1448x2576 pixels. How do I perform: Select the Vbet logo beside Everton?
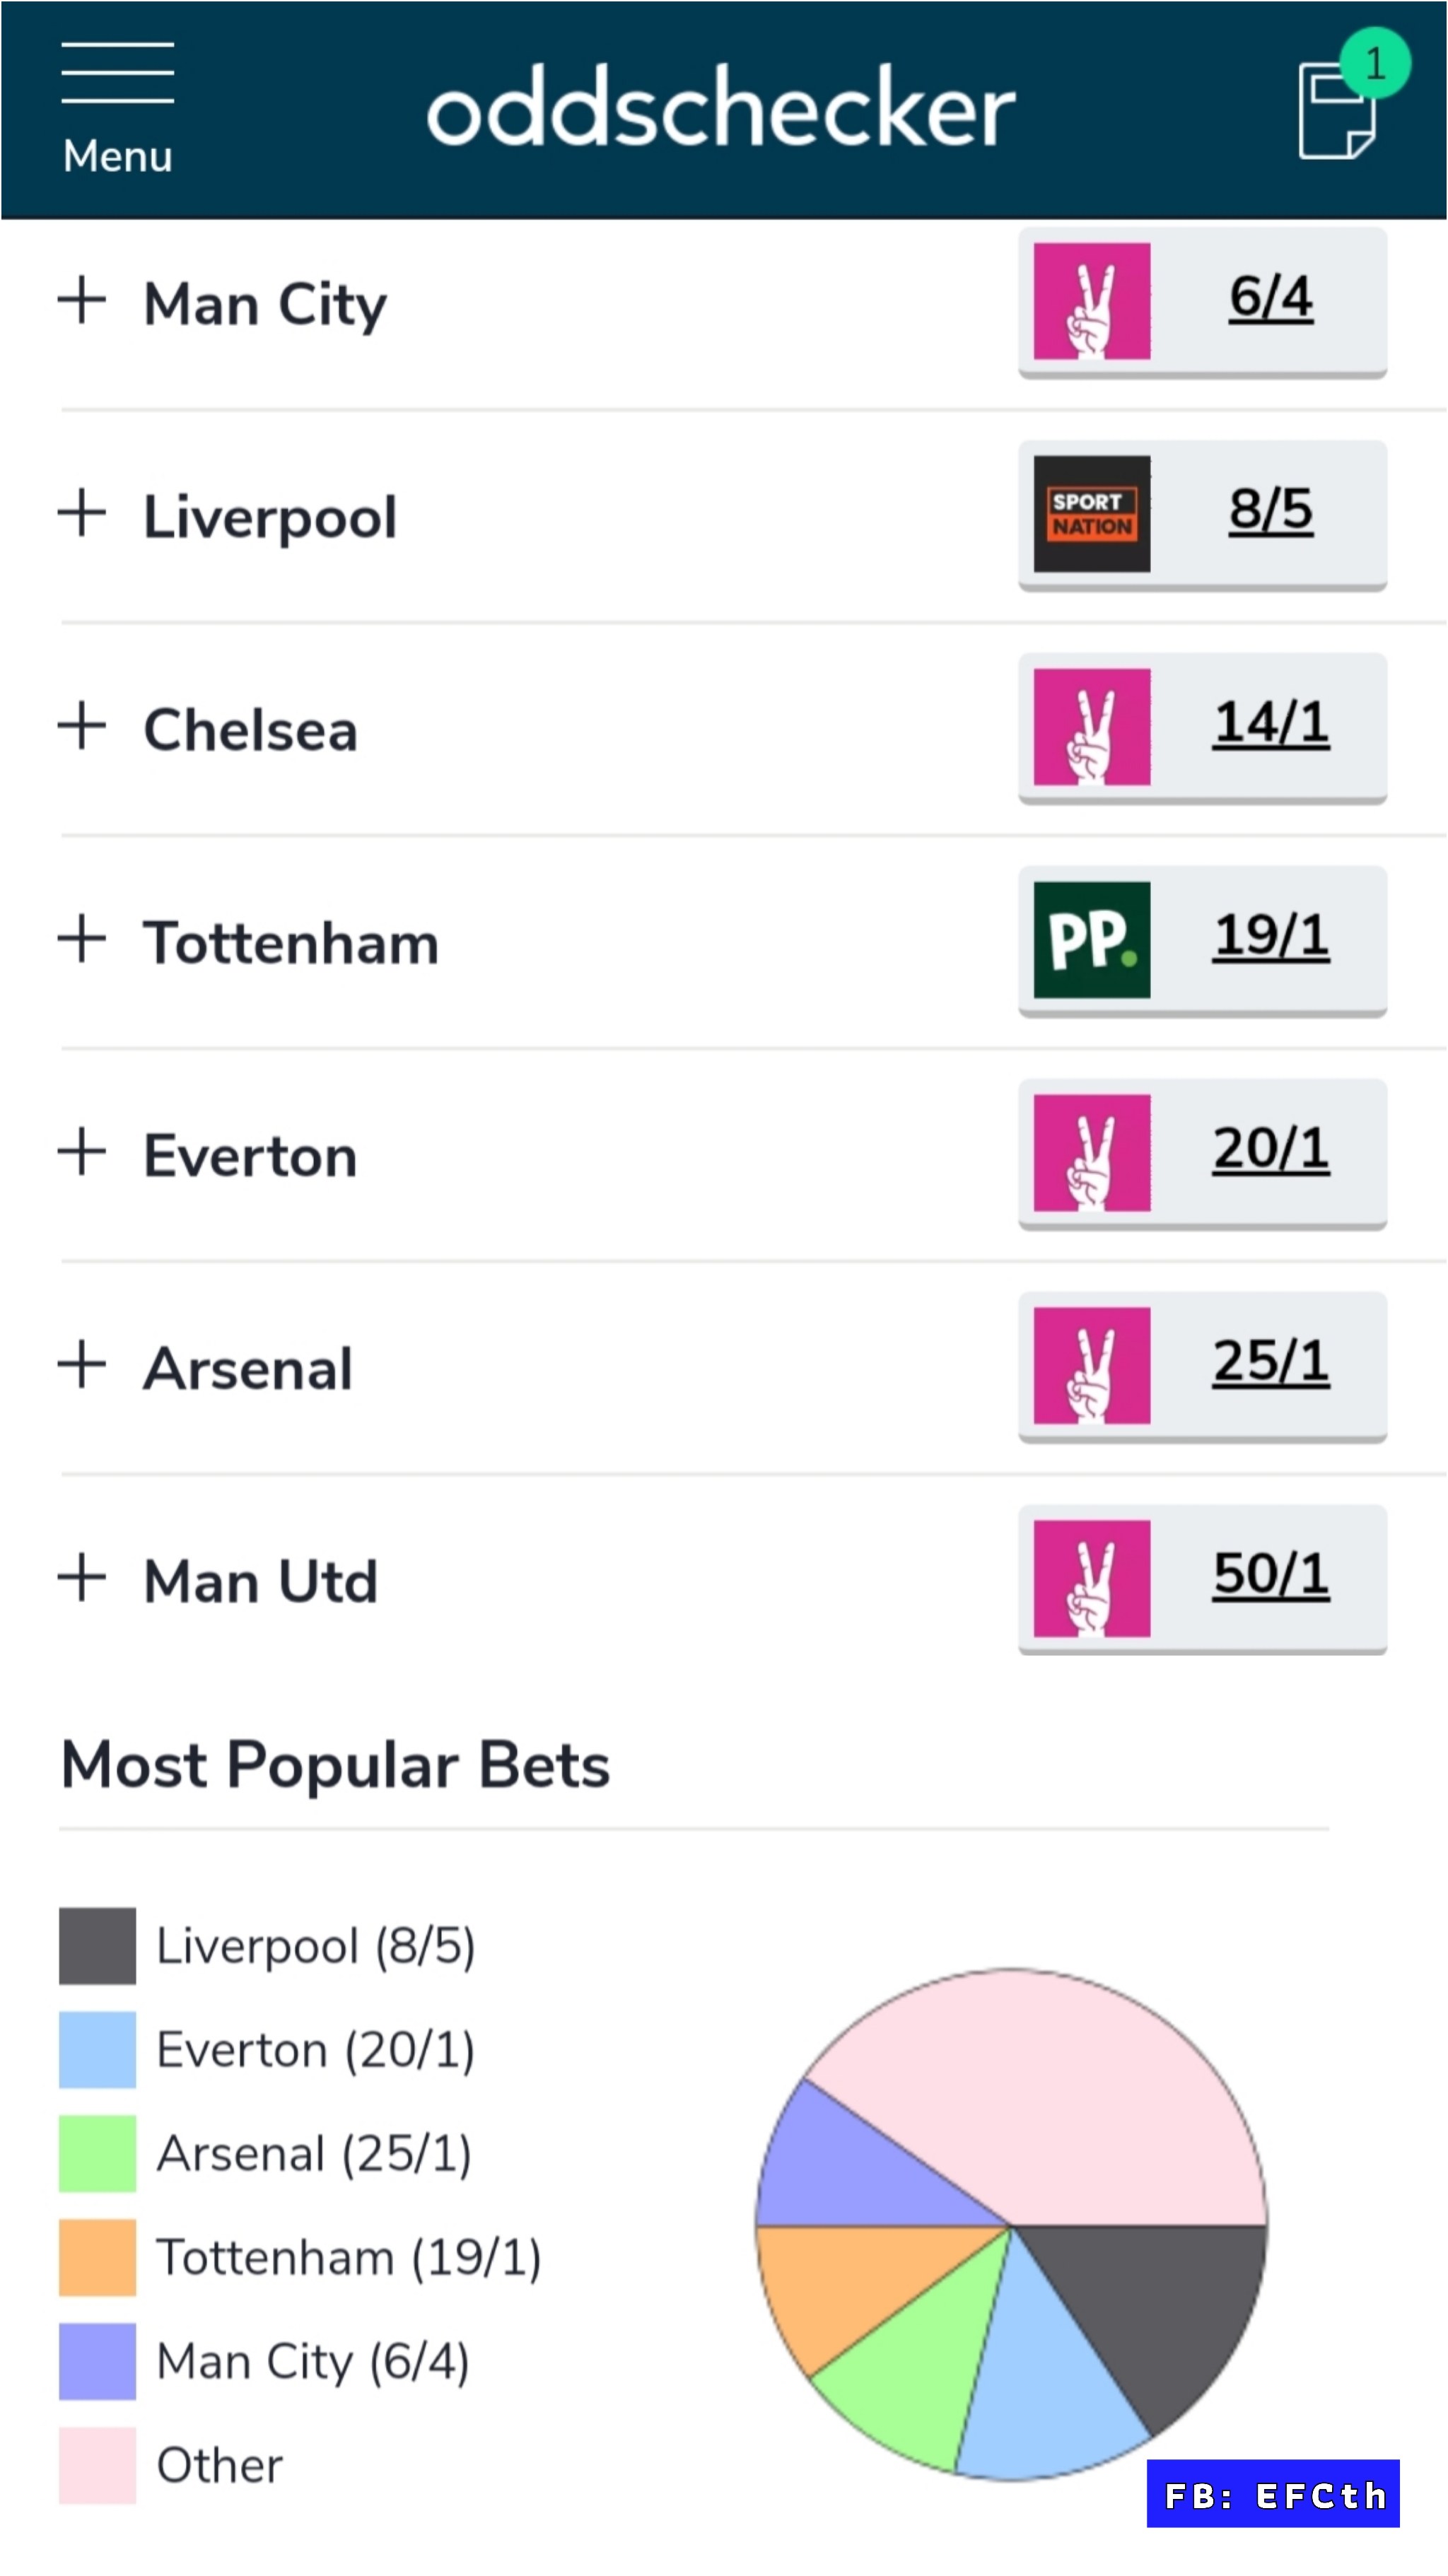pyautogui.click(x=1090, y=1153)
